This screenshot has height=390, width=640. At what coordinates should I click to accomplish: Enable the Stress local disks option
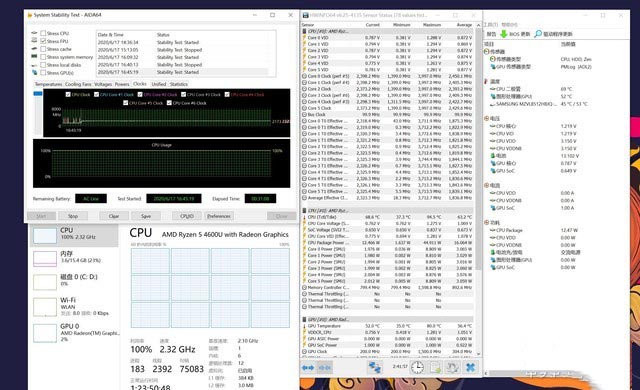43,65
